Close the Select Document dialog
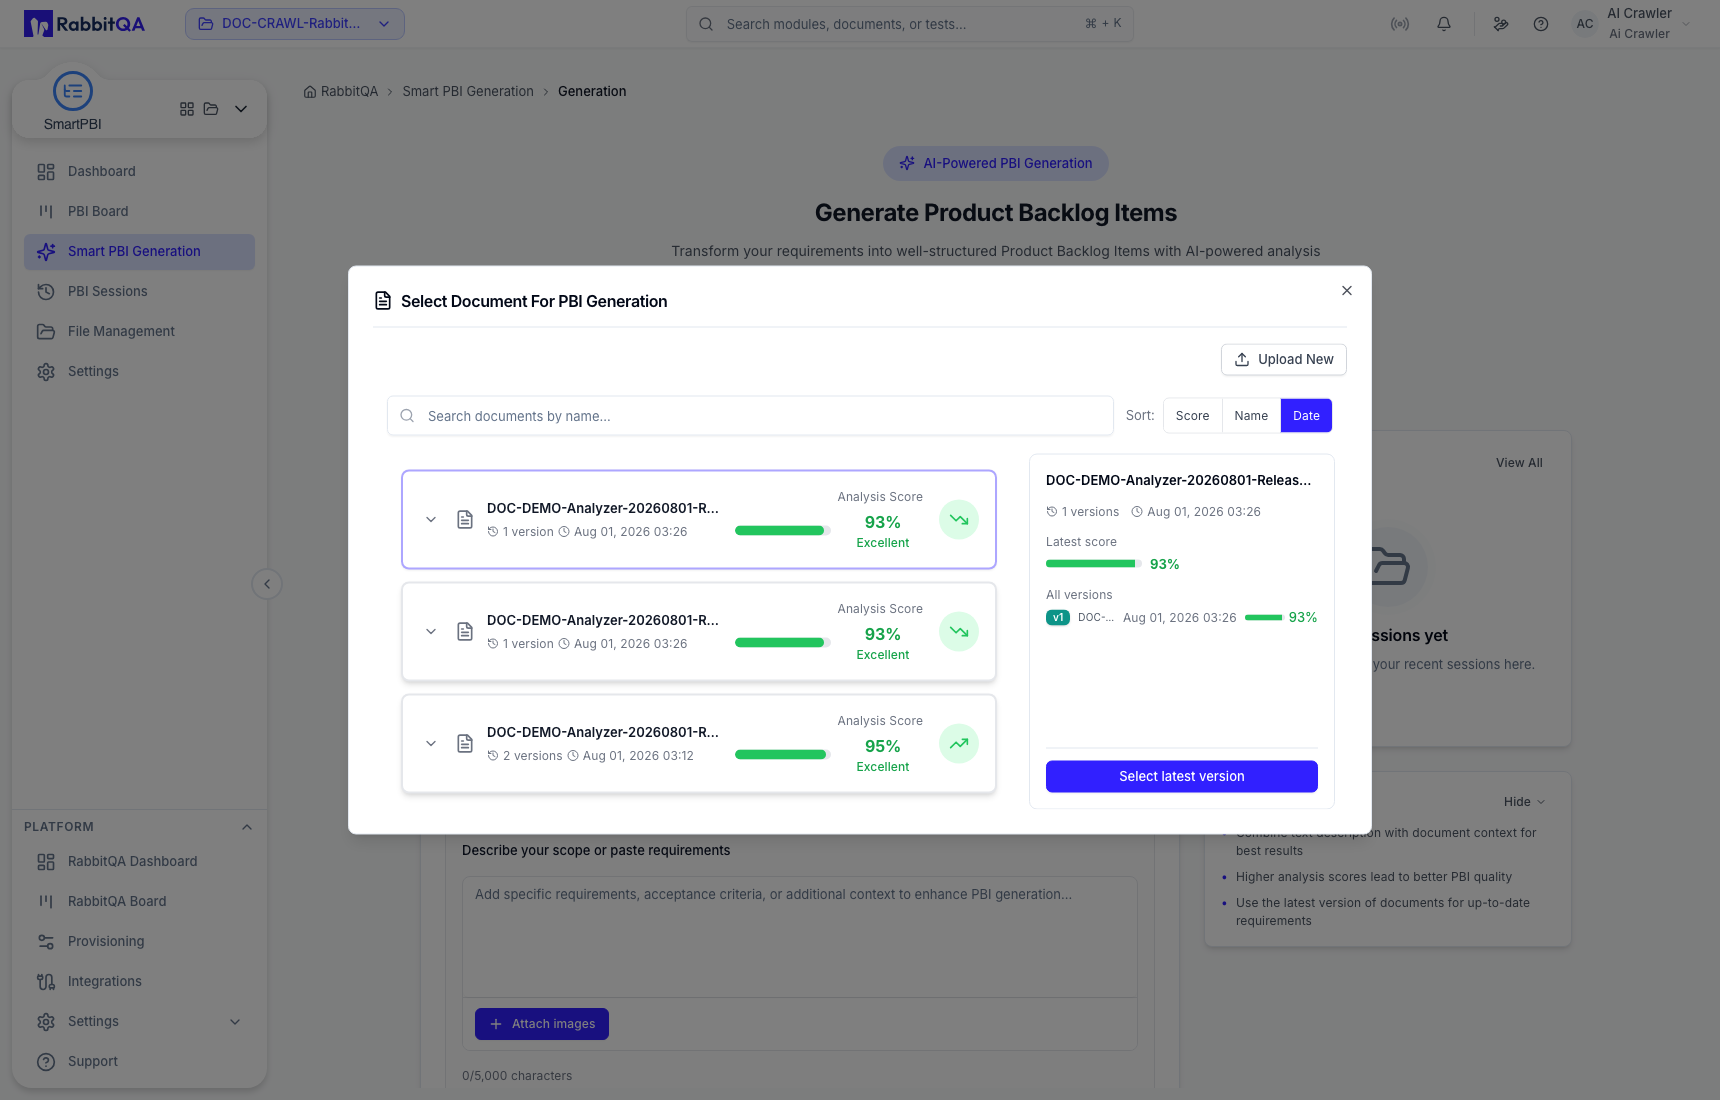 click(1347, 291)
